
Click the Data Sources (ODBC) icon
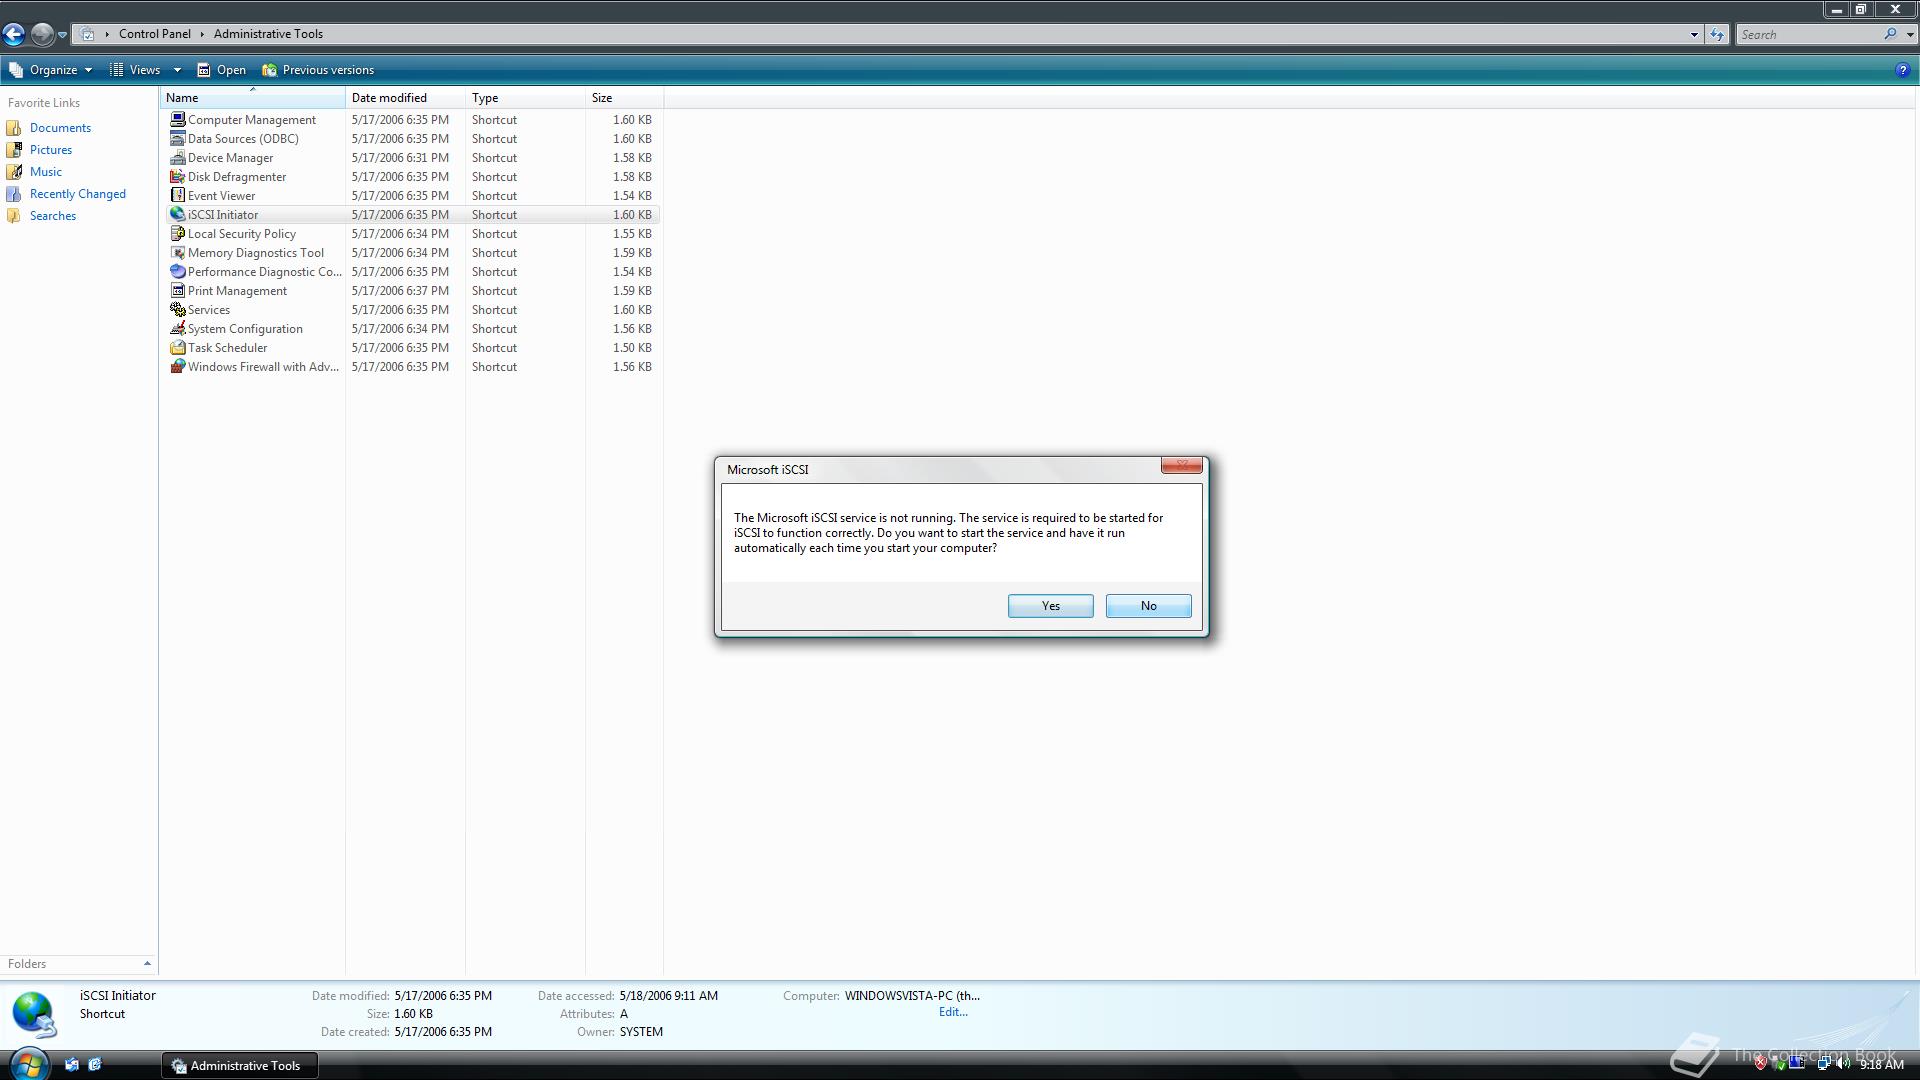click(177, 138)
